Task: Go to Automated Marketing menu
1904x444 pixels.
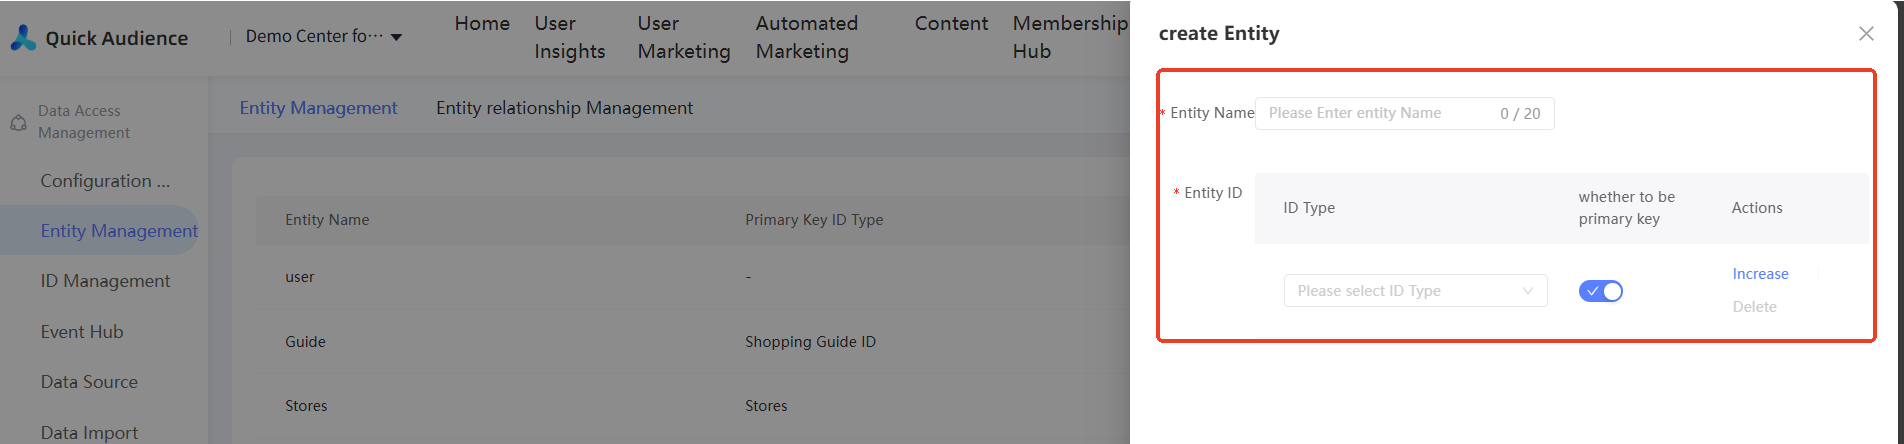Action: click(x=806, y=37)
